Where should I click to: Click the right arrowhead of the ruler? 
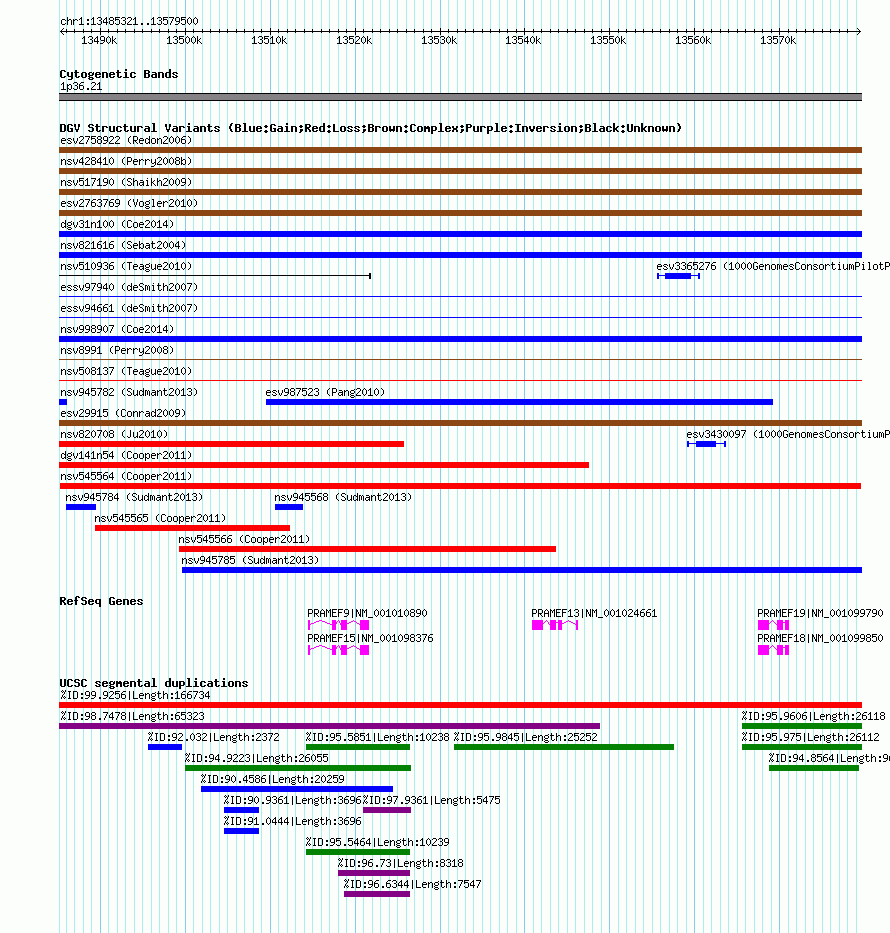click(858, 31)
